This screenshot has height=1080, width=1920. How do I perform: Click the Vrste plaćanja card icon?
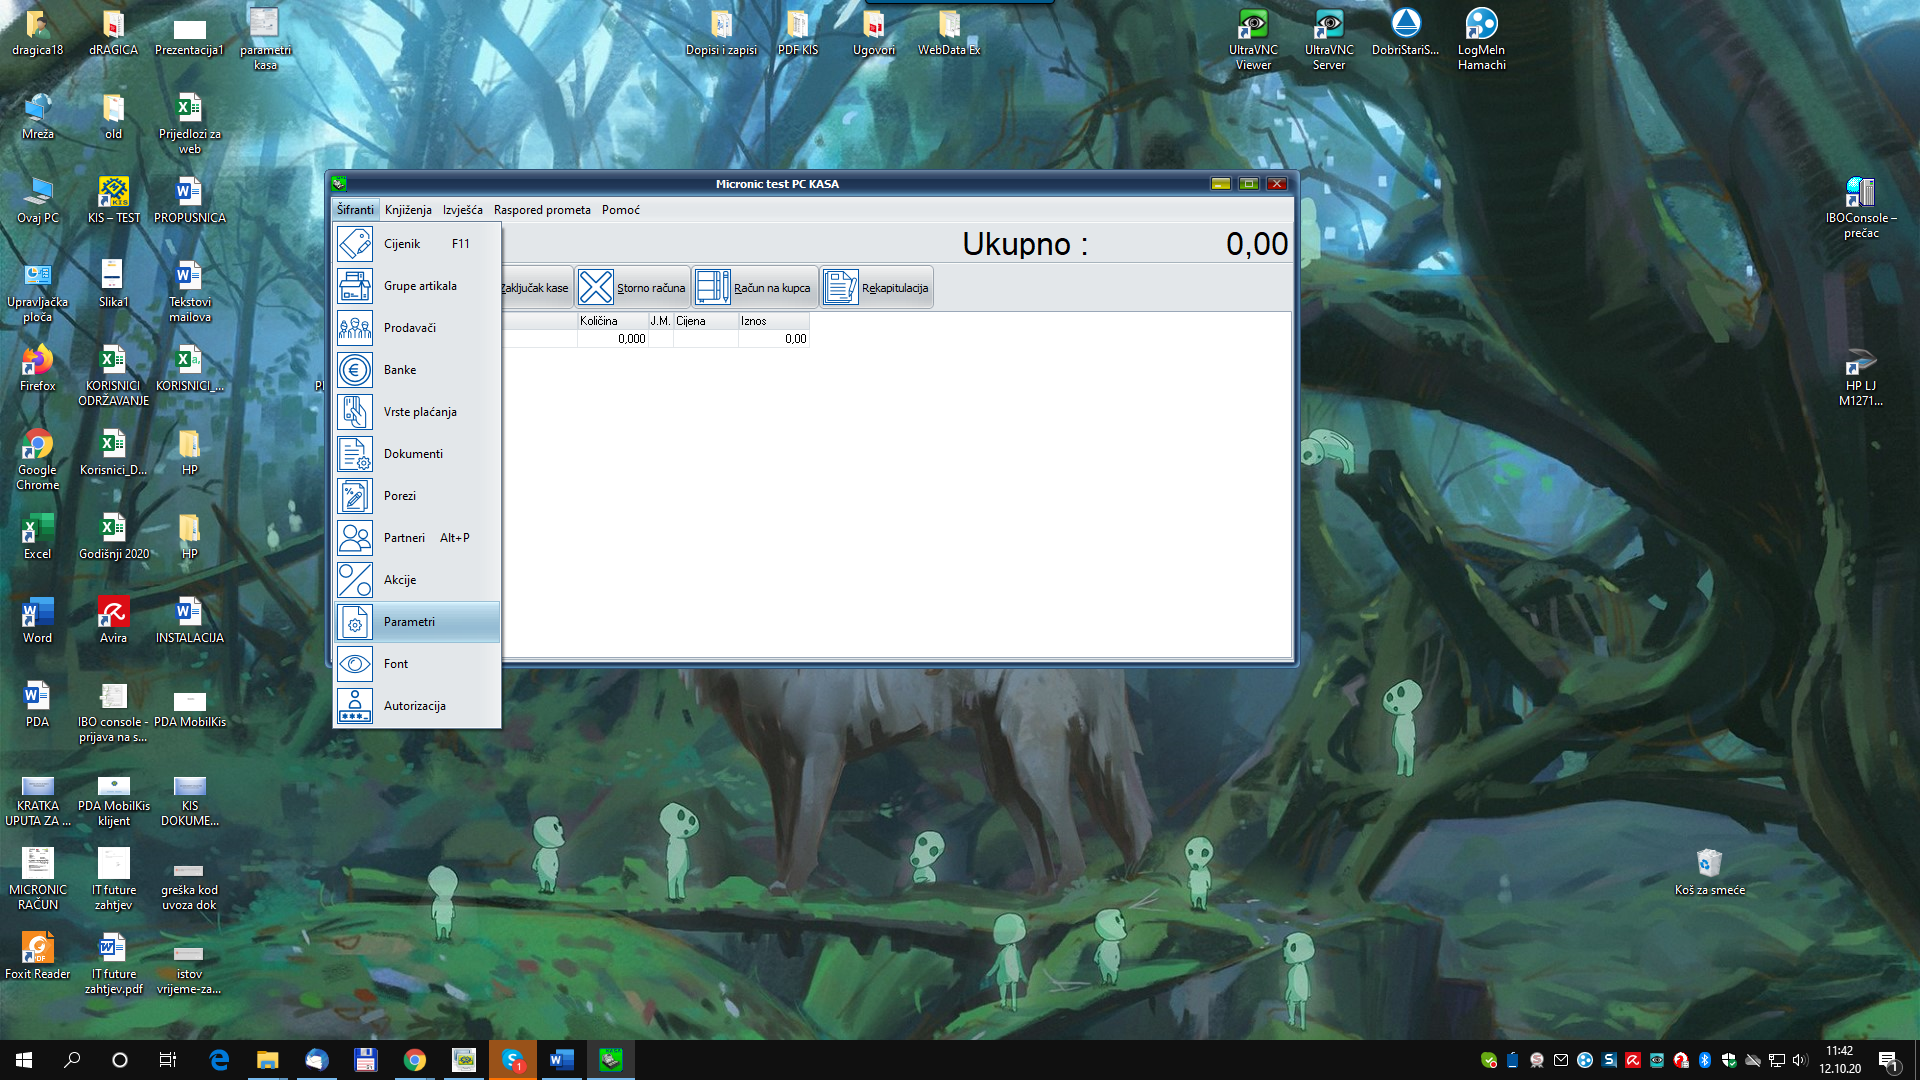pyautogui.click(x=355, y=412)
